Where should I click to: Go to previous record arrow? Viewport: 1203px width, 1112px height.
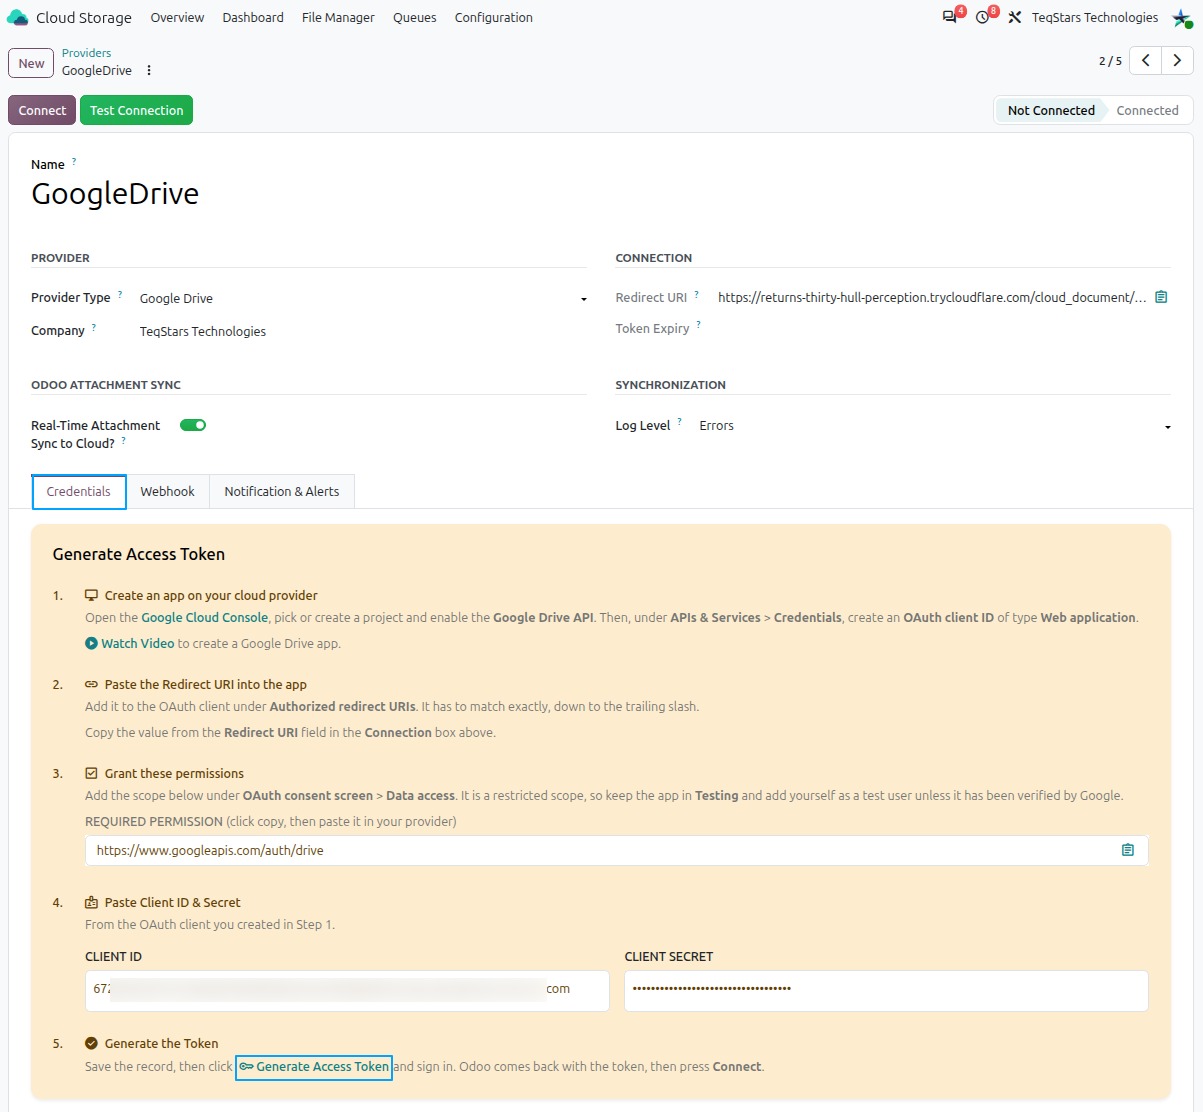pos(1146,61)
